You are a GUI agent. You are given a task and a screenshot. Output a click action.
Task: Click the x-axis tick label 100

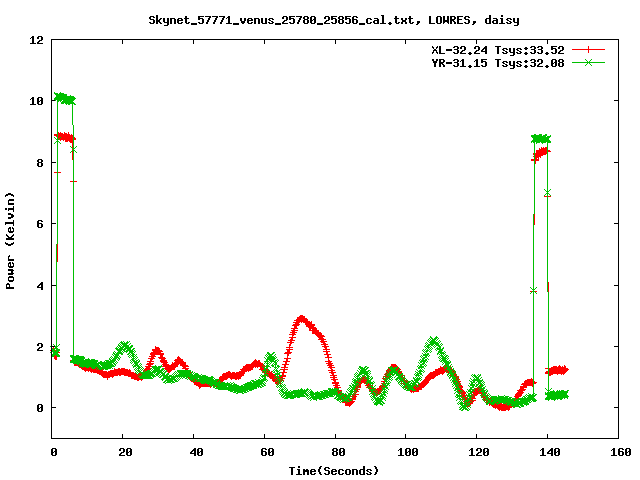[x=408, y=452]
